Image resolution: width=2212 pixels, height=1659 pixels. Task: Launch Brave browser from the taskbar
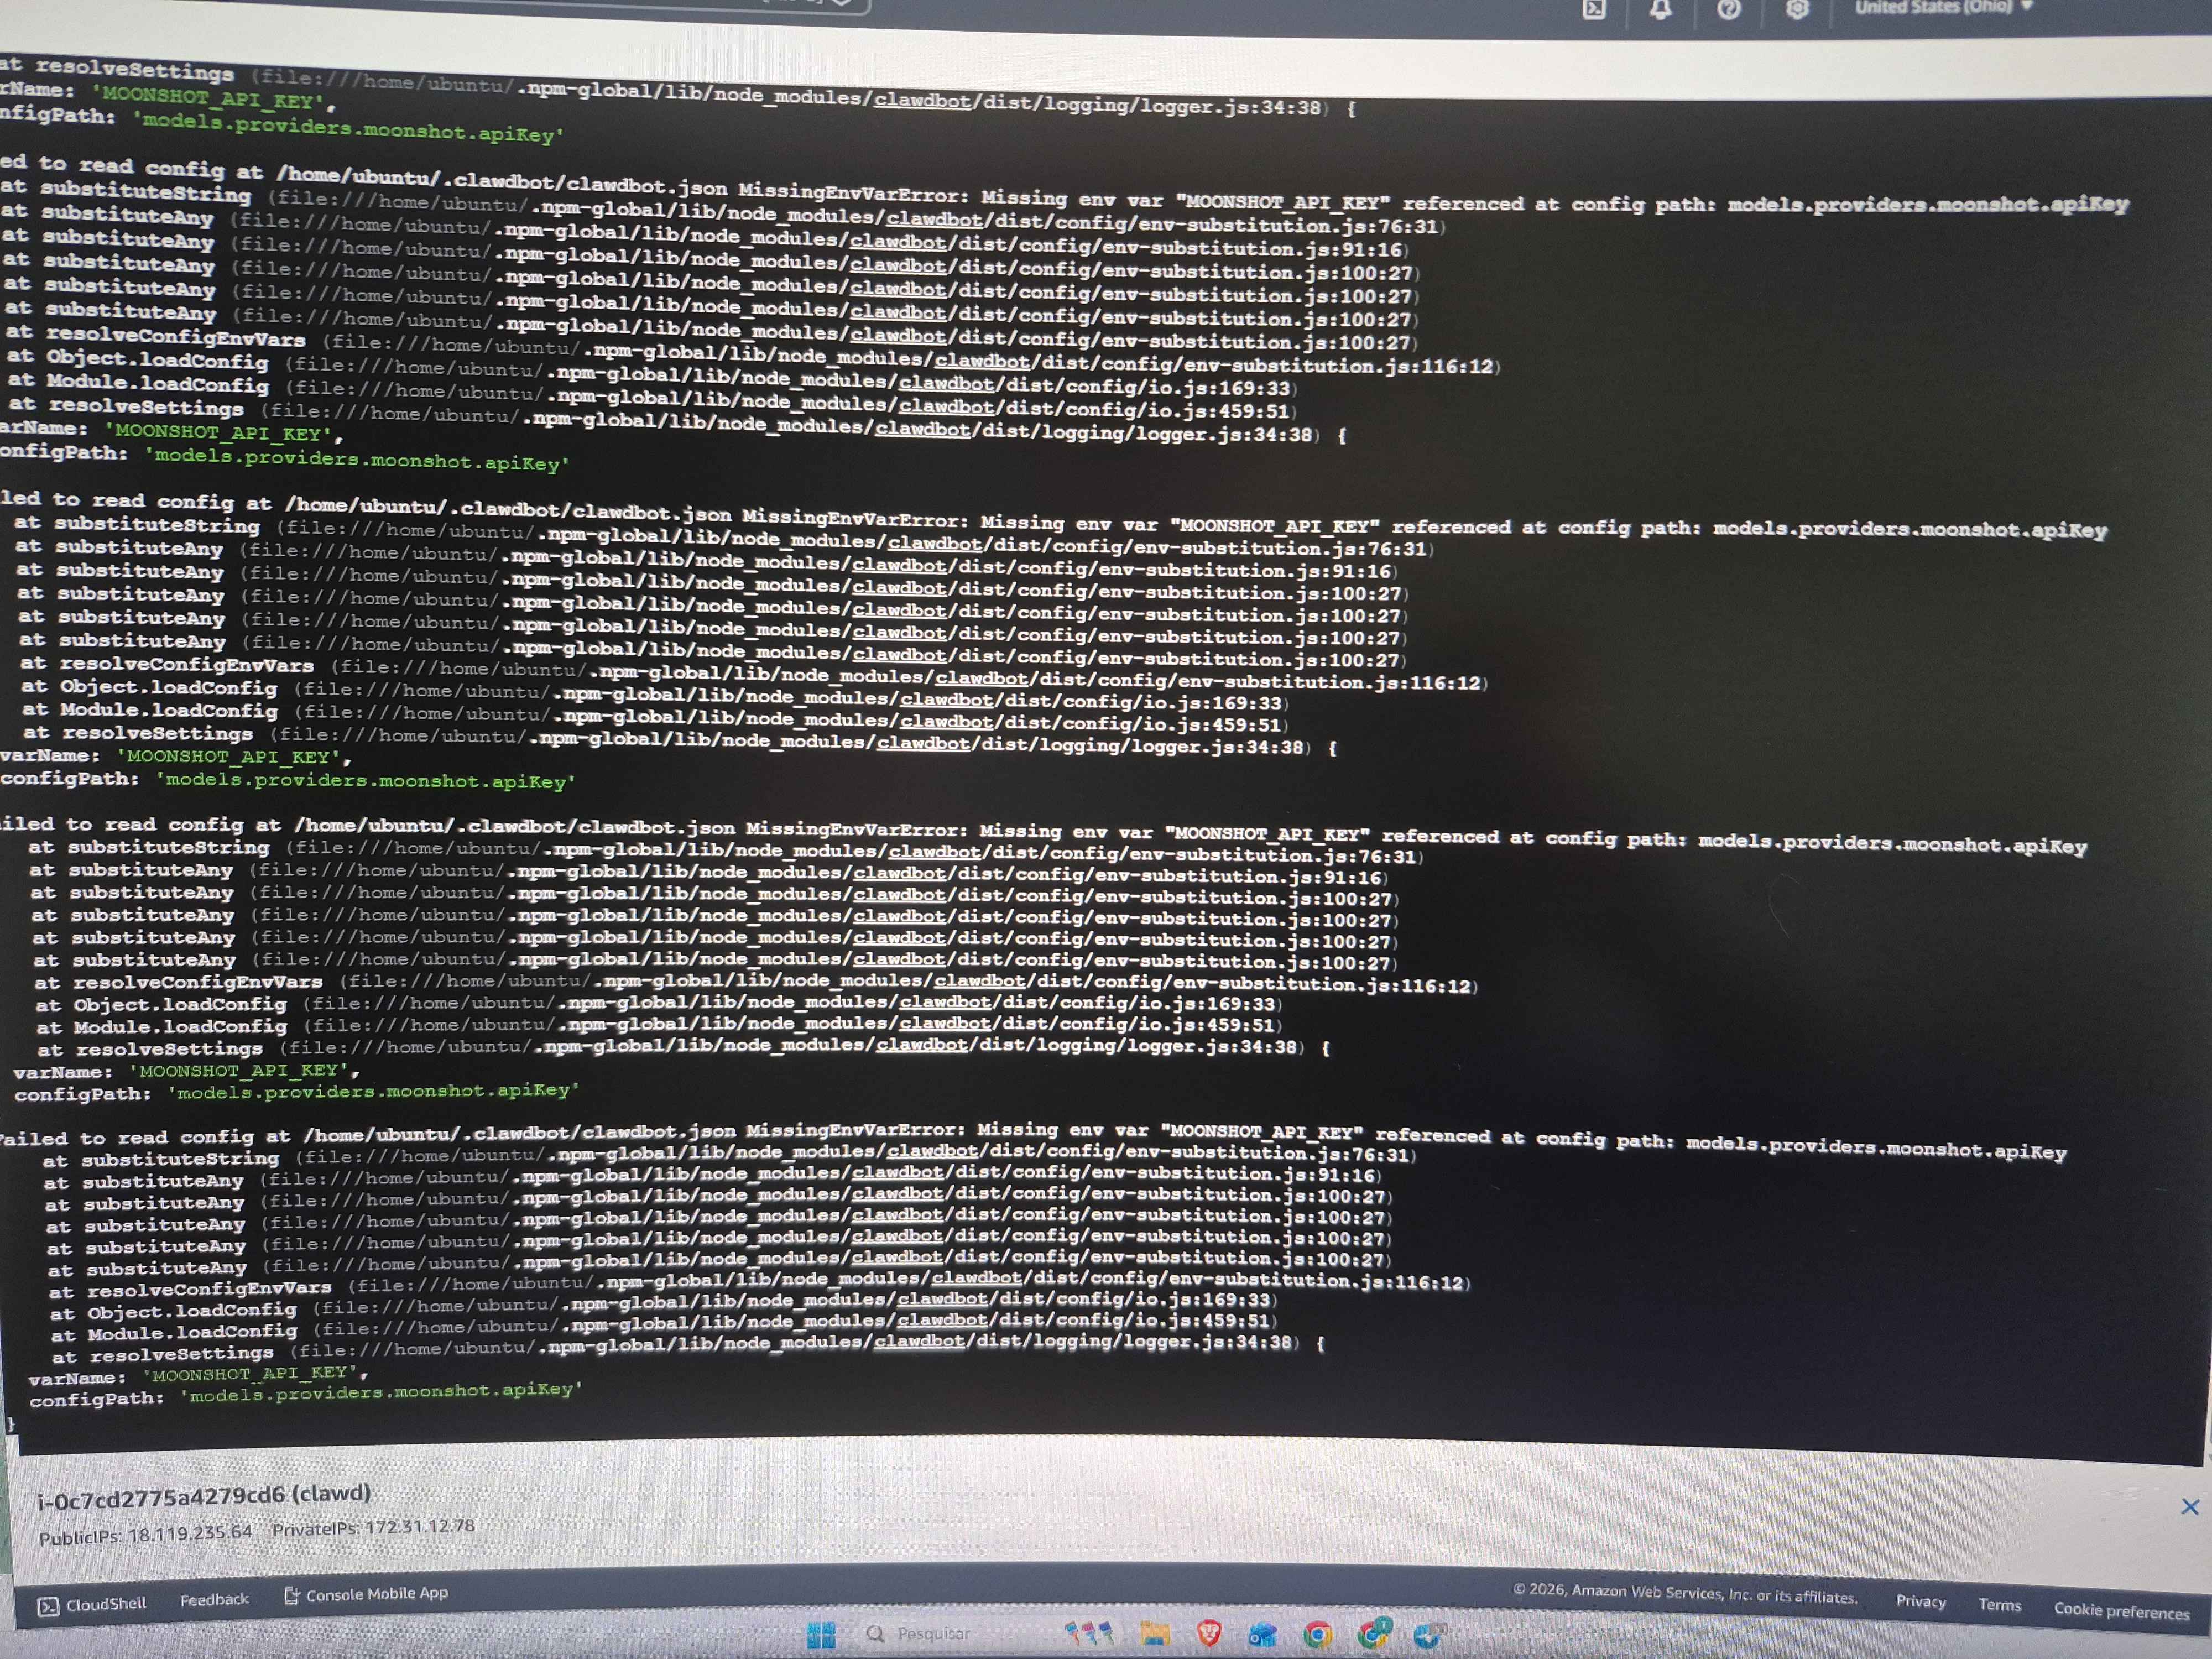point(1209,1634)
